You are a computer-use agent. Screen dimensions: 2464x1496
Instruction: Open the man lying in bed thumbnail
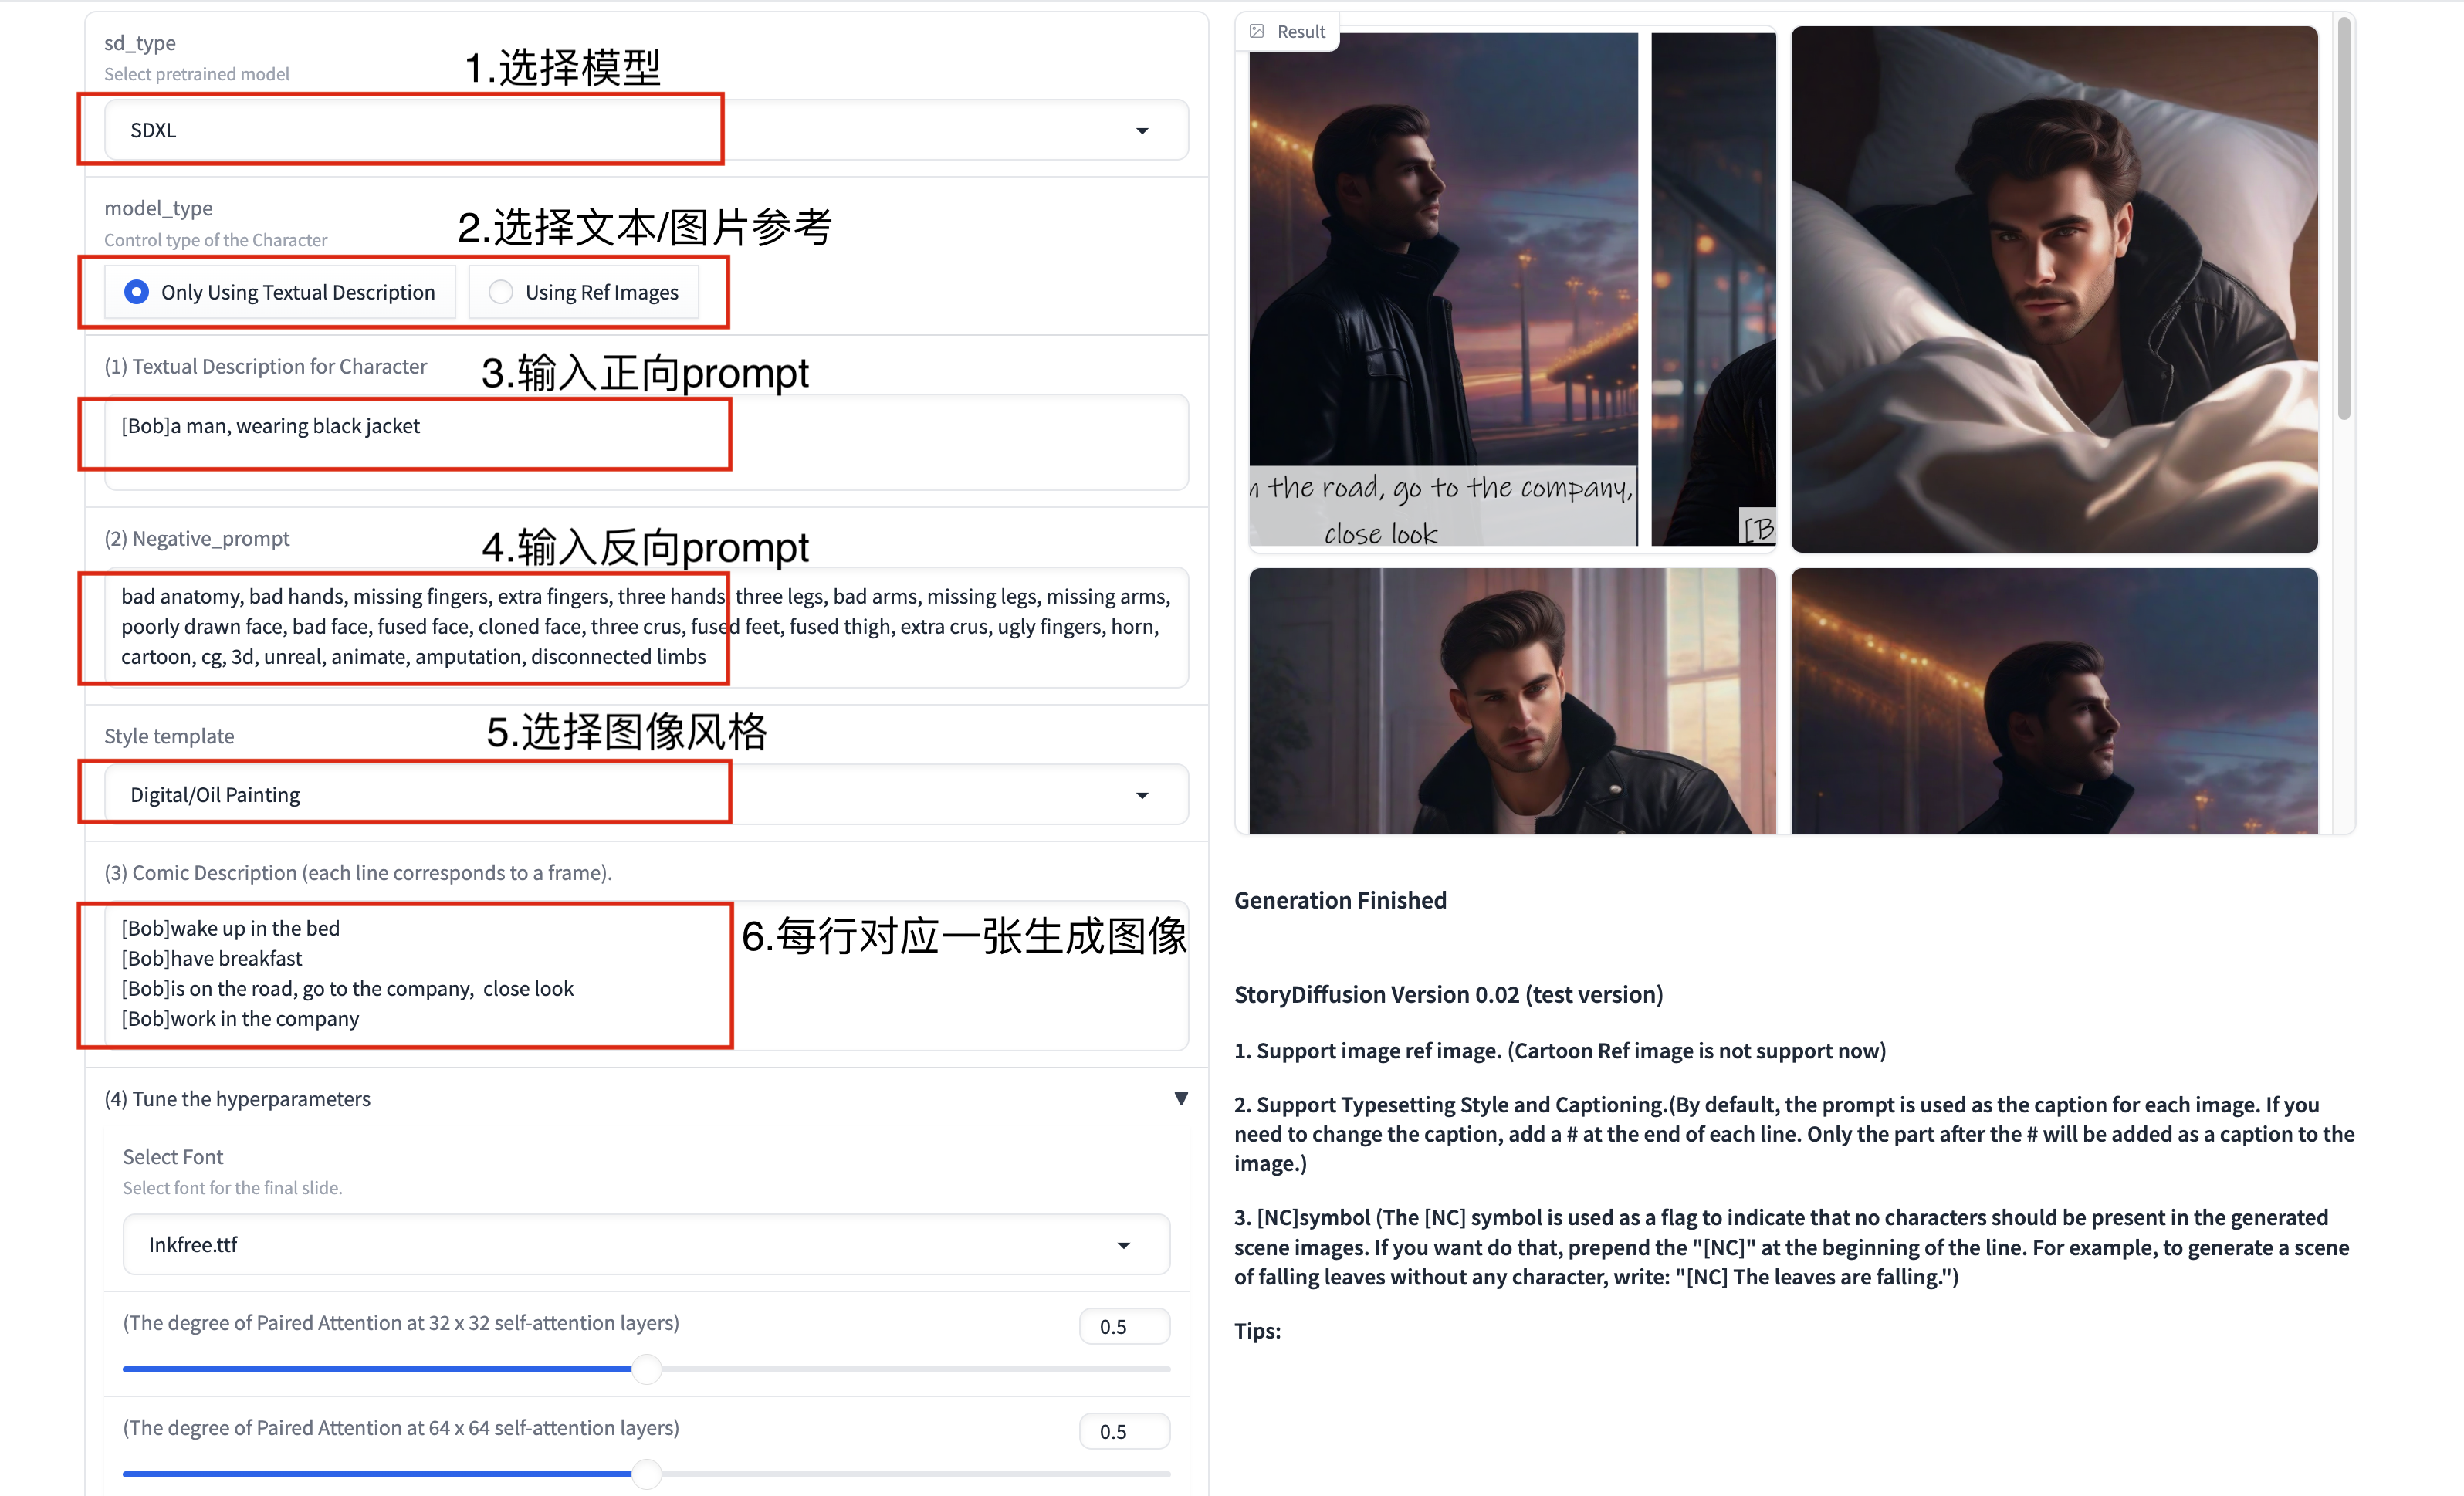pos(2054,290)
